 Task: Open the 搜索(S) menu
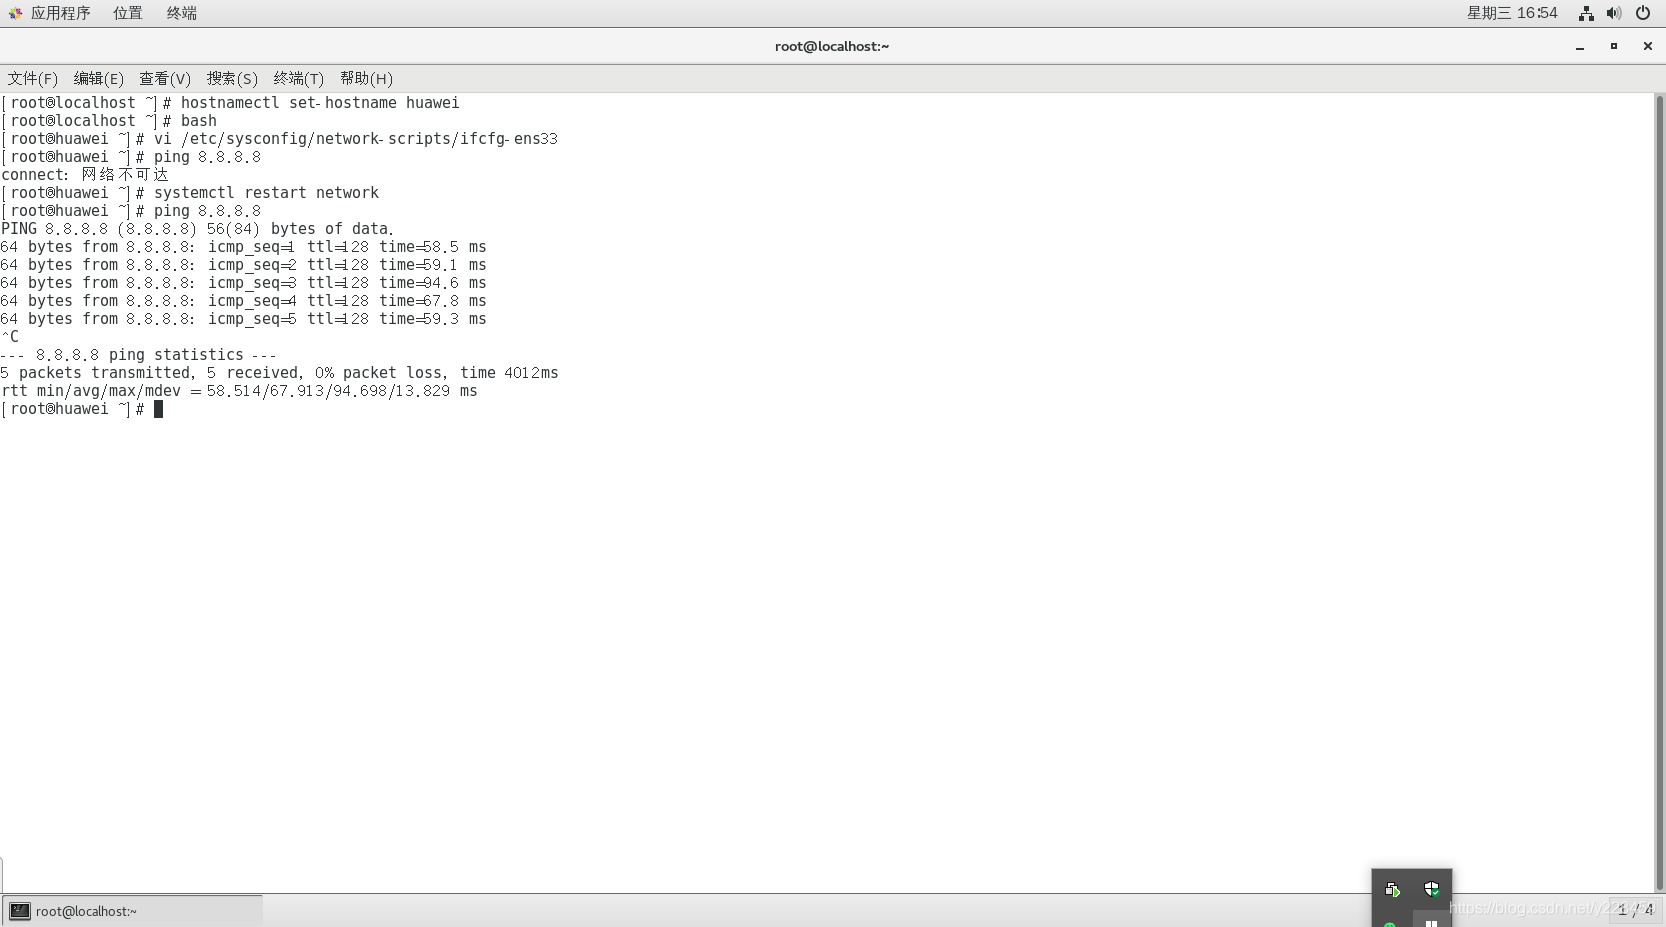pyautogui.click(x=232, y=78)
